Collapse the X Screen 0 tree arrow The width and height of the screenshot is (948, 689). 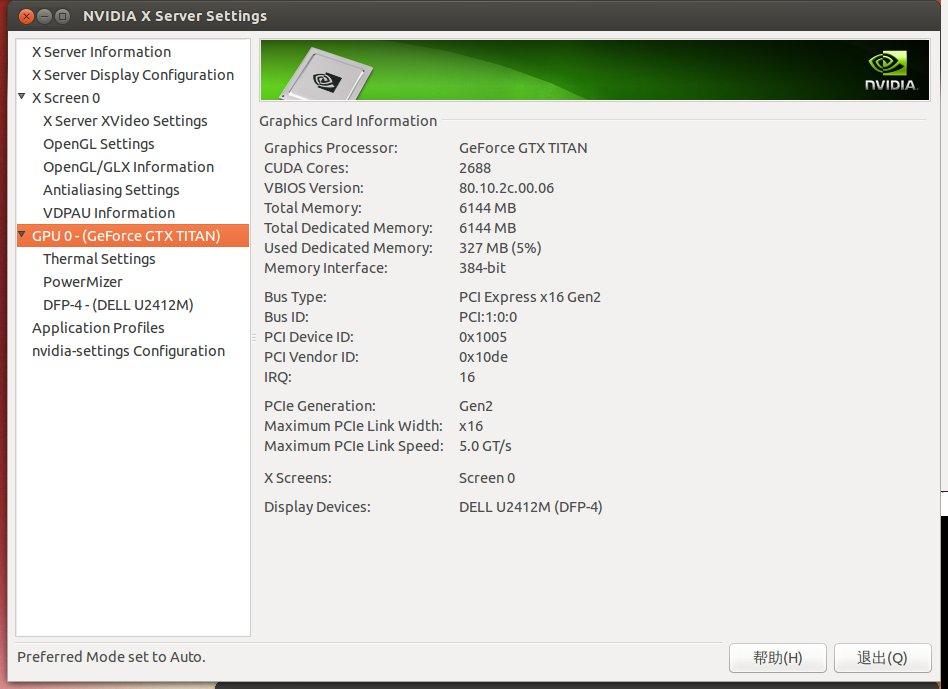[x=22, y=97]
